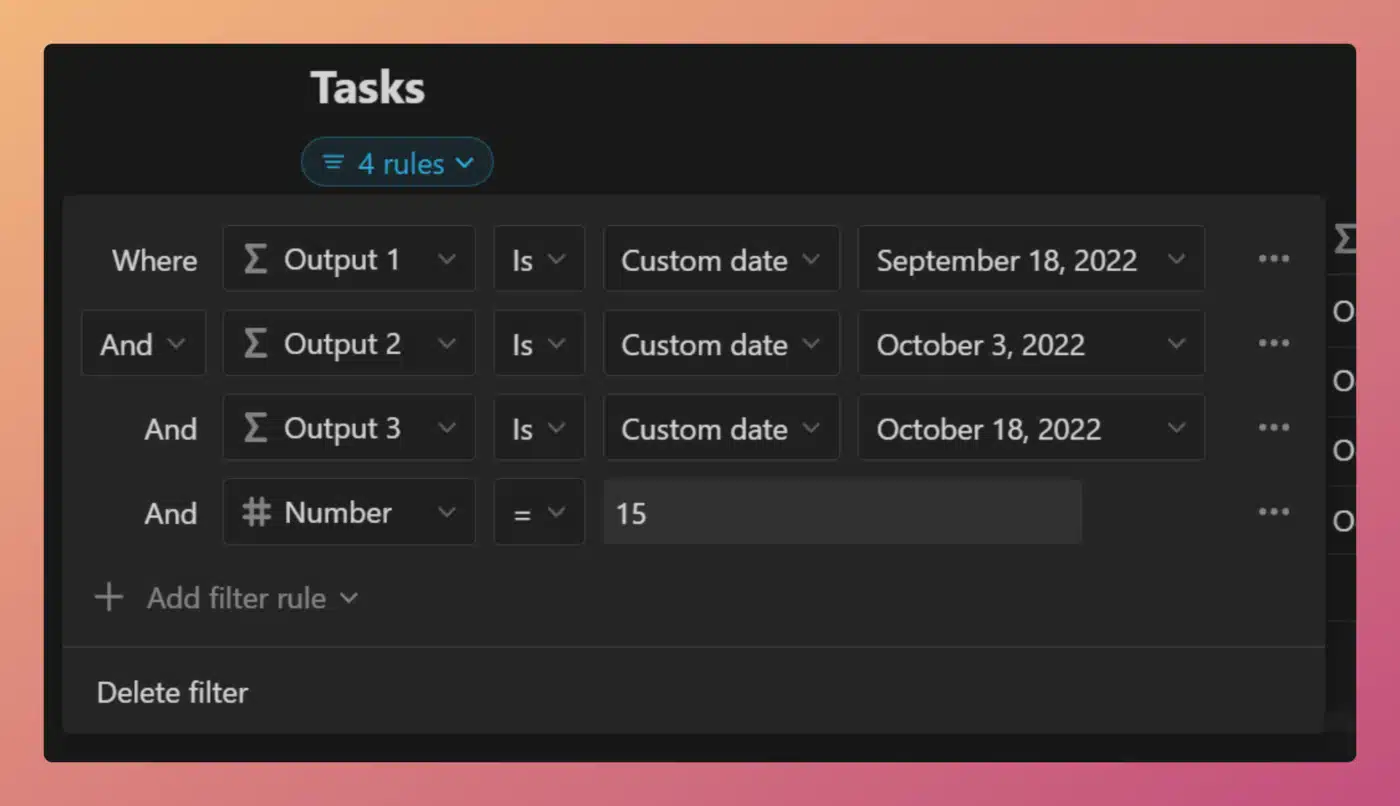The image size is (1400, 806).
Task: Pick a date from September 18, 2022 selector
Action: coord(1031,259)
